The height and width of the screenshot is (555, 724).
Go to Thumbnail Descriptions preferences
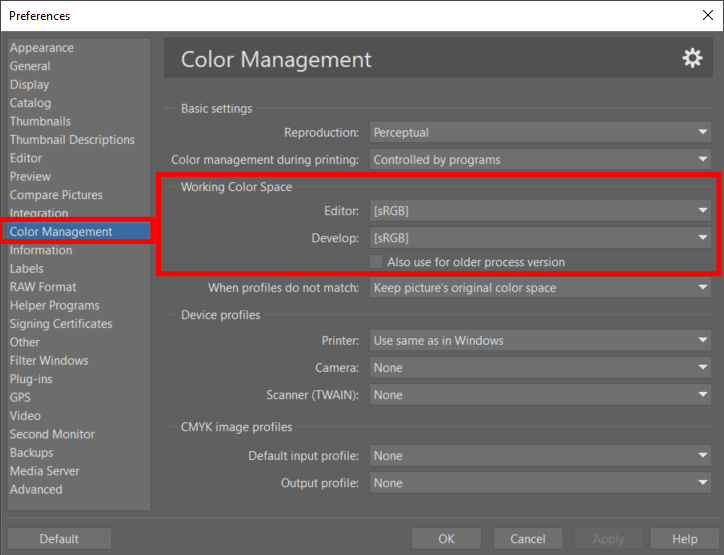(x=72, y=139)
